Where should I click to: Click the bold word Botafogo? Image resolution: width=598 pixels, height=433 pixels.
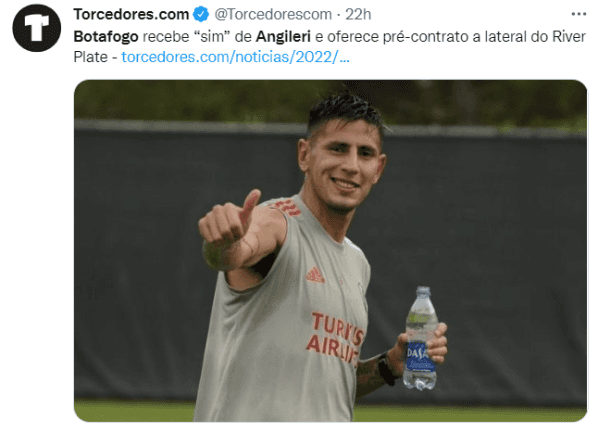[x=106, y=37]
